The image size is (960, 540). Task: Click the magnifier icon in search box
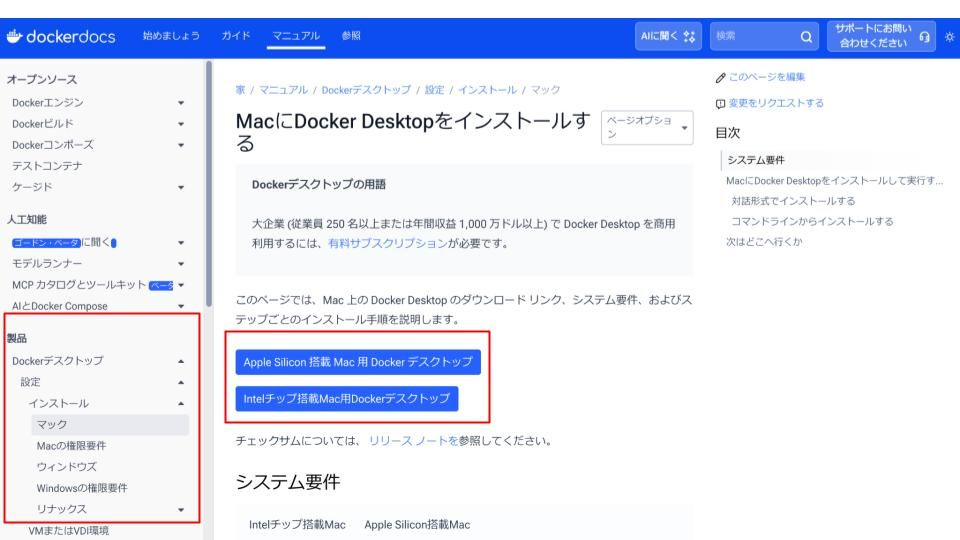click(806, 37)
